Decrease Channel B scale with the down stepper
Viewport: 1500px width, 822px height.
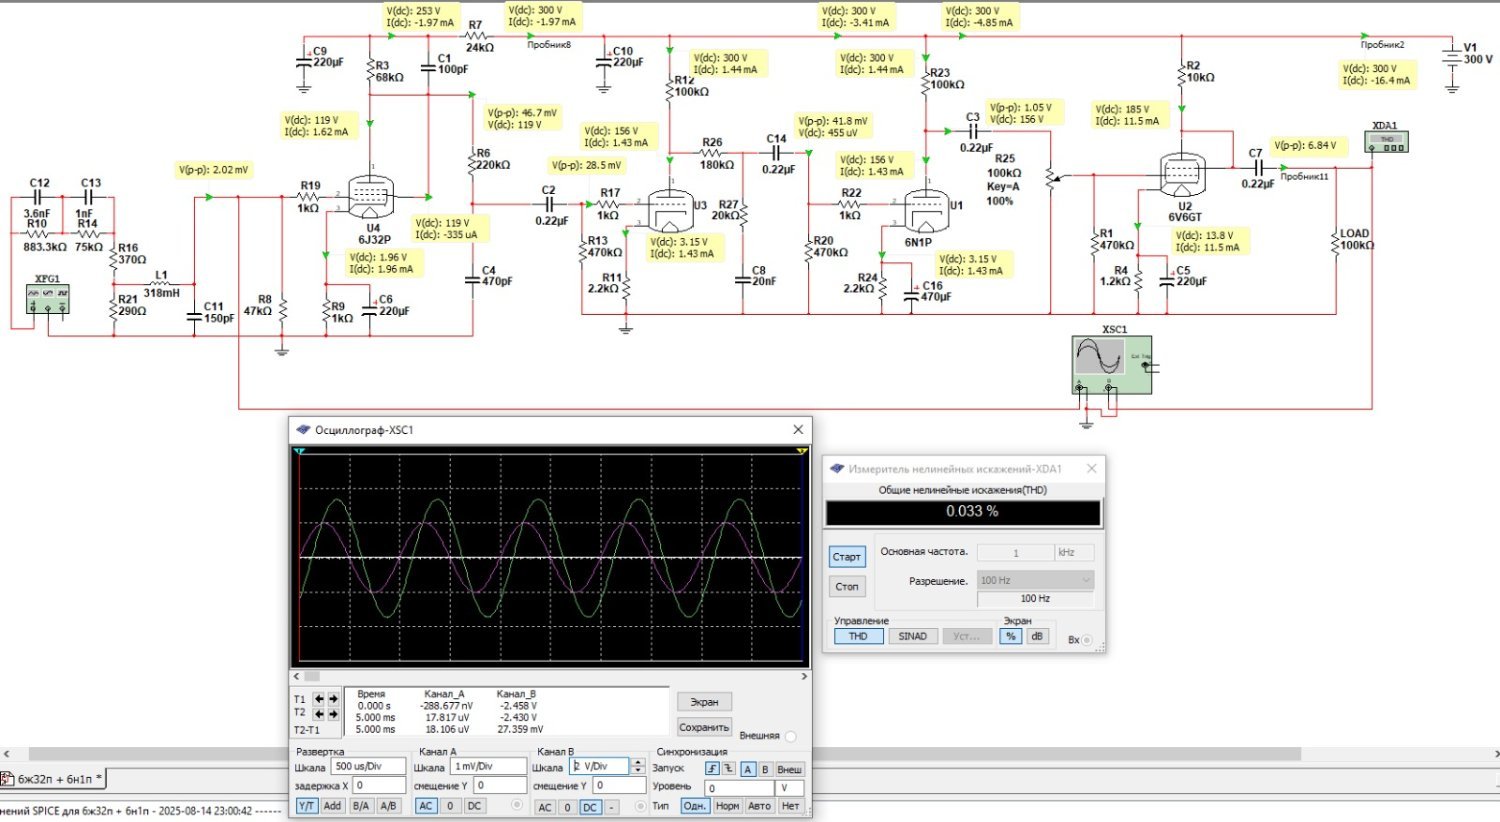coord(638,771)
